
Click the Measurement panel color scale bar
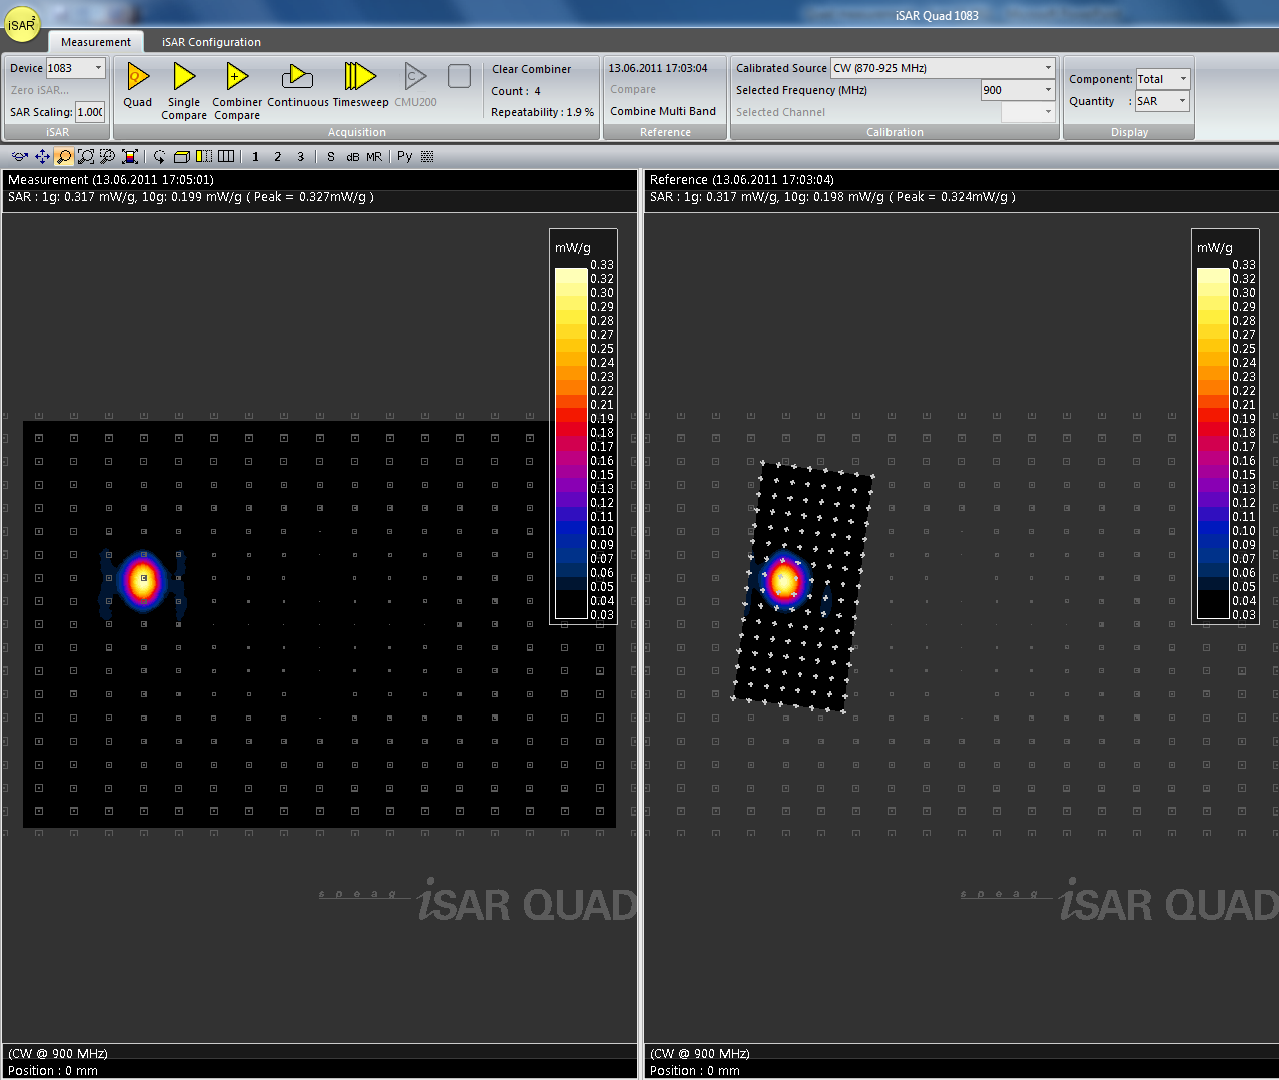point(571,443)
